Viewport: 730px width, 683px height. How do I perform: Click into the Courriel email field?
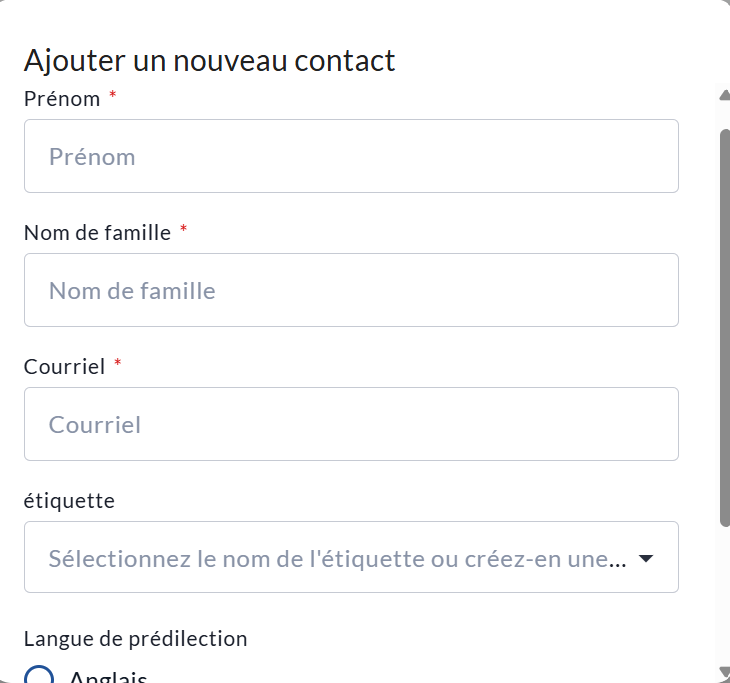(x=351, y=425)
